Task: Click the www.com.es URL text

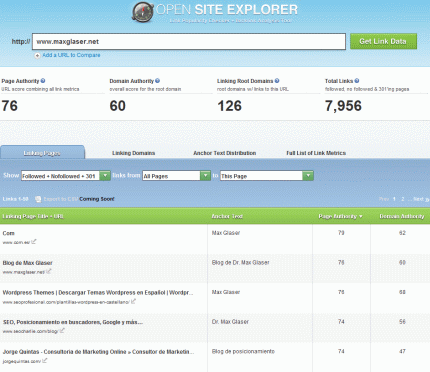Action: [x=16, y=242]
